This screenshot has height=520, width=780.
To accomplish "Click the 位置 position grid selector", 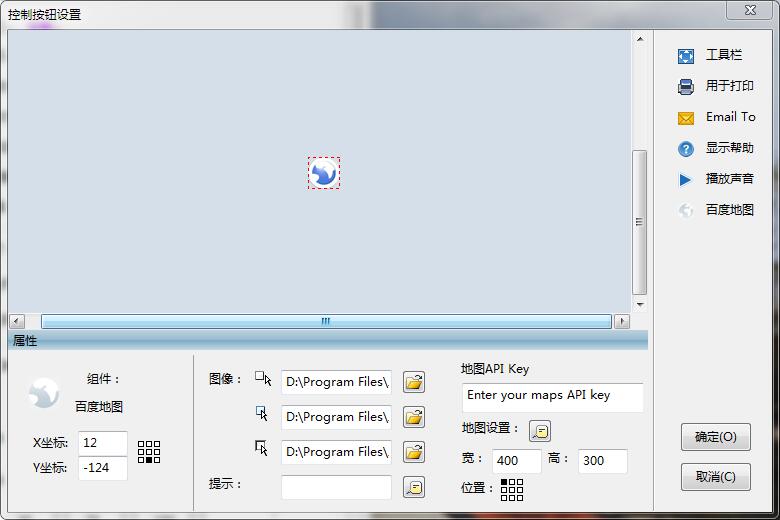I will coord(512,489).
